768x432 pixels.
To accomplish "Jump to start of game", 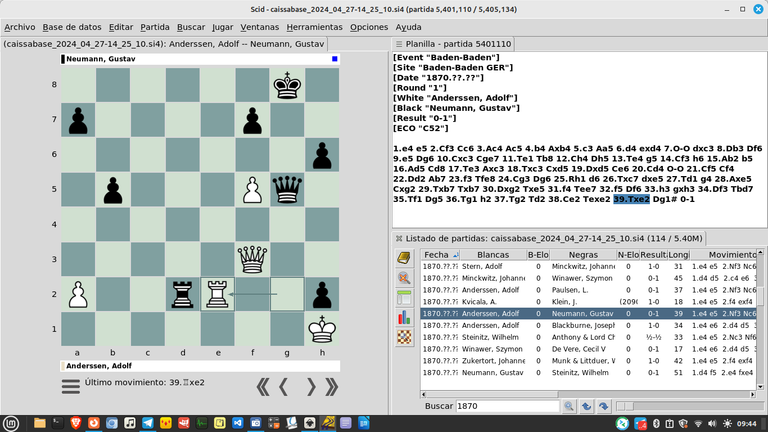I will tap(263, 387).
